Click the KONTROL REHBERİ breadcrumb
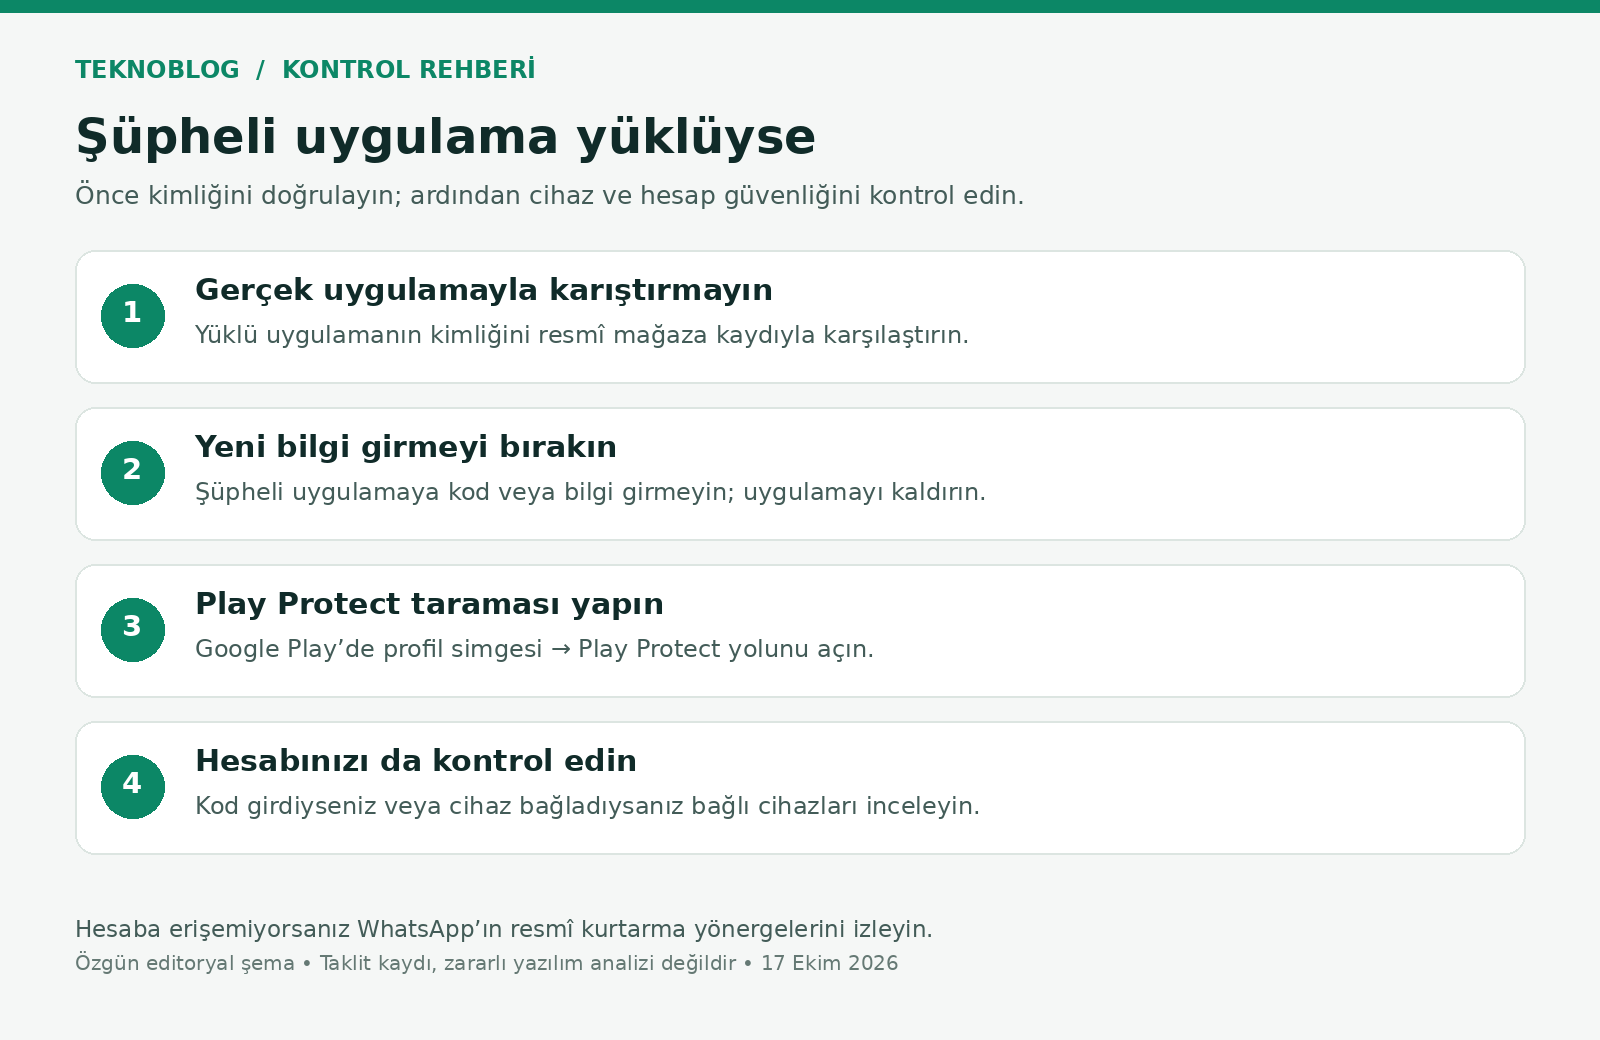The image size is (1600, 1040). tap(408, 69)
